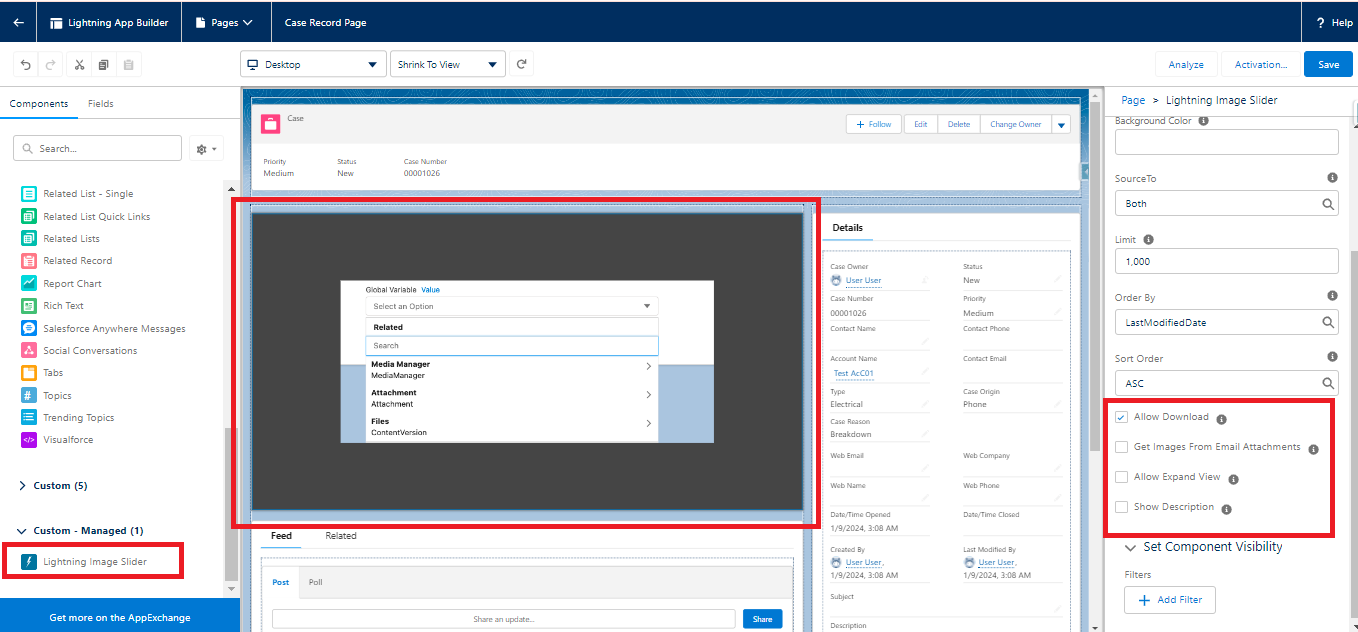Screen dimensions: 1358x632
Task: Enable Allow Expand View checkbox
Action: pos(1121,477)
